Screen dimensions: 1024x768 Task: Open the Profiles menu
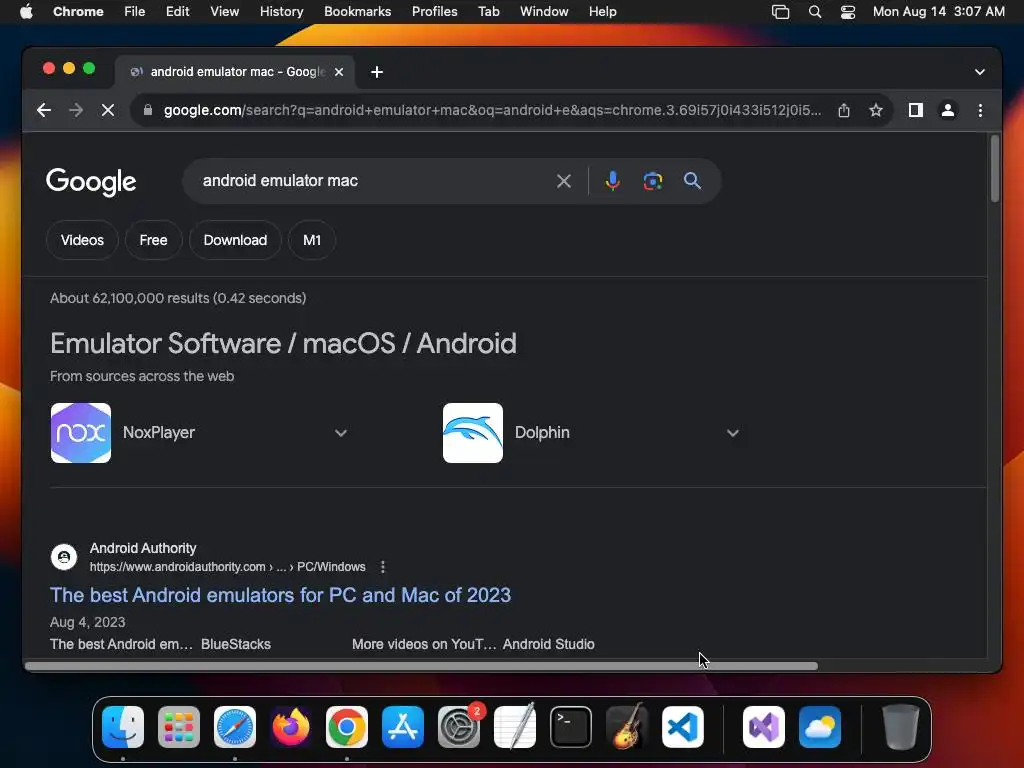434,11
